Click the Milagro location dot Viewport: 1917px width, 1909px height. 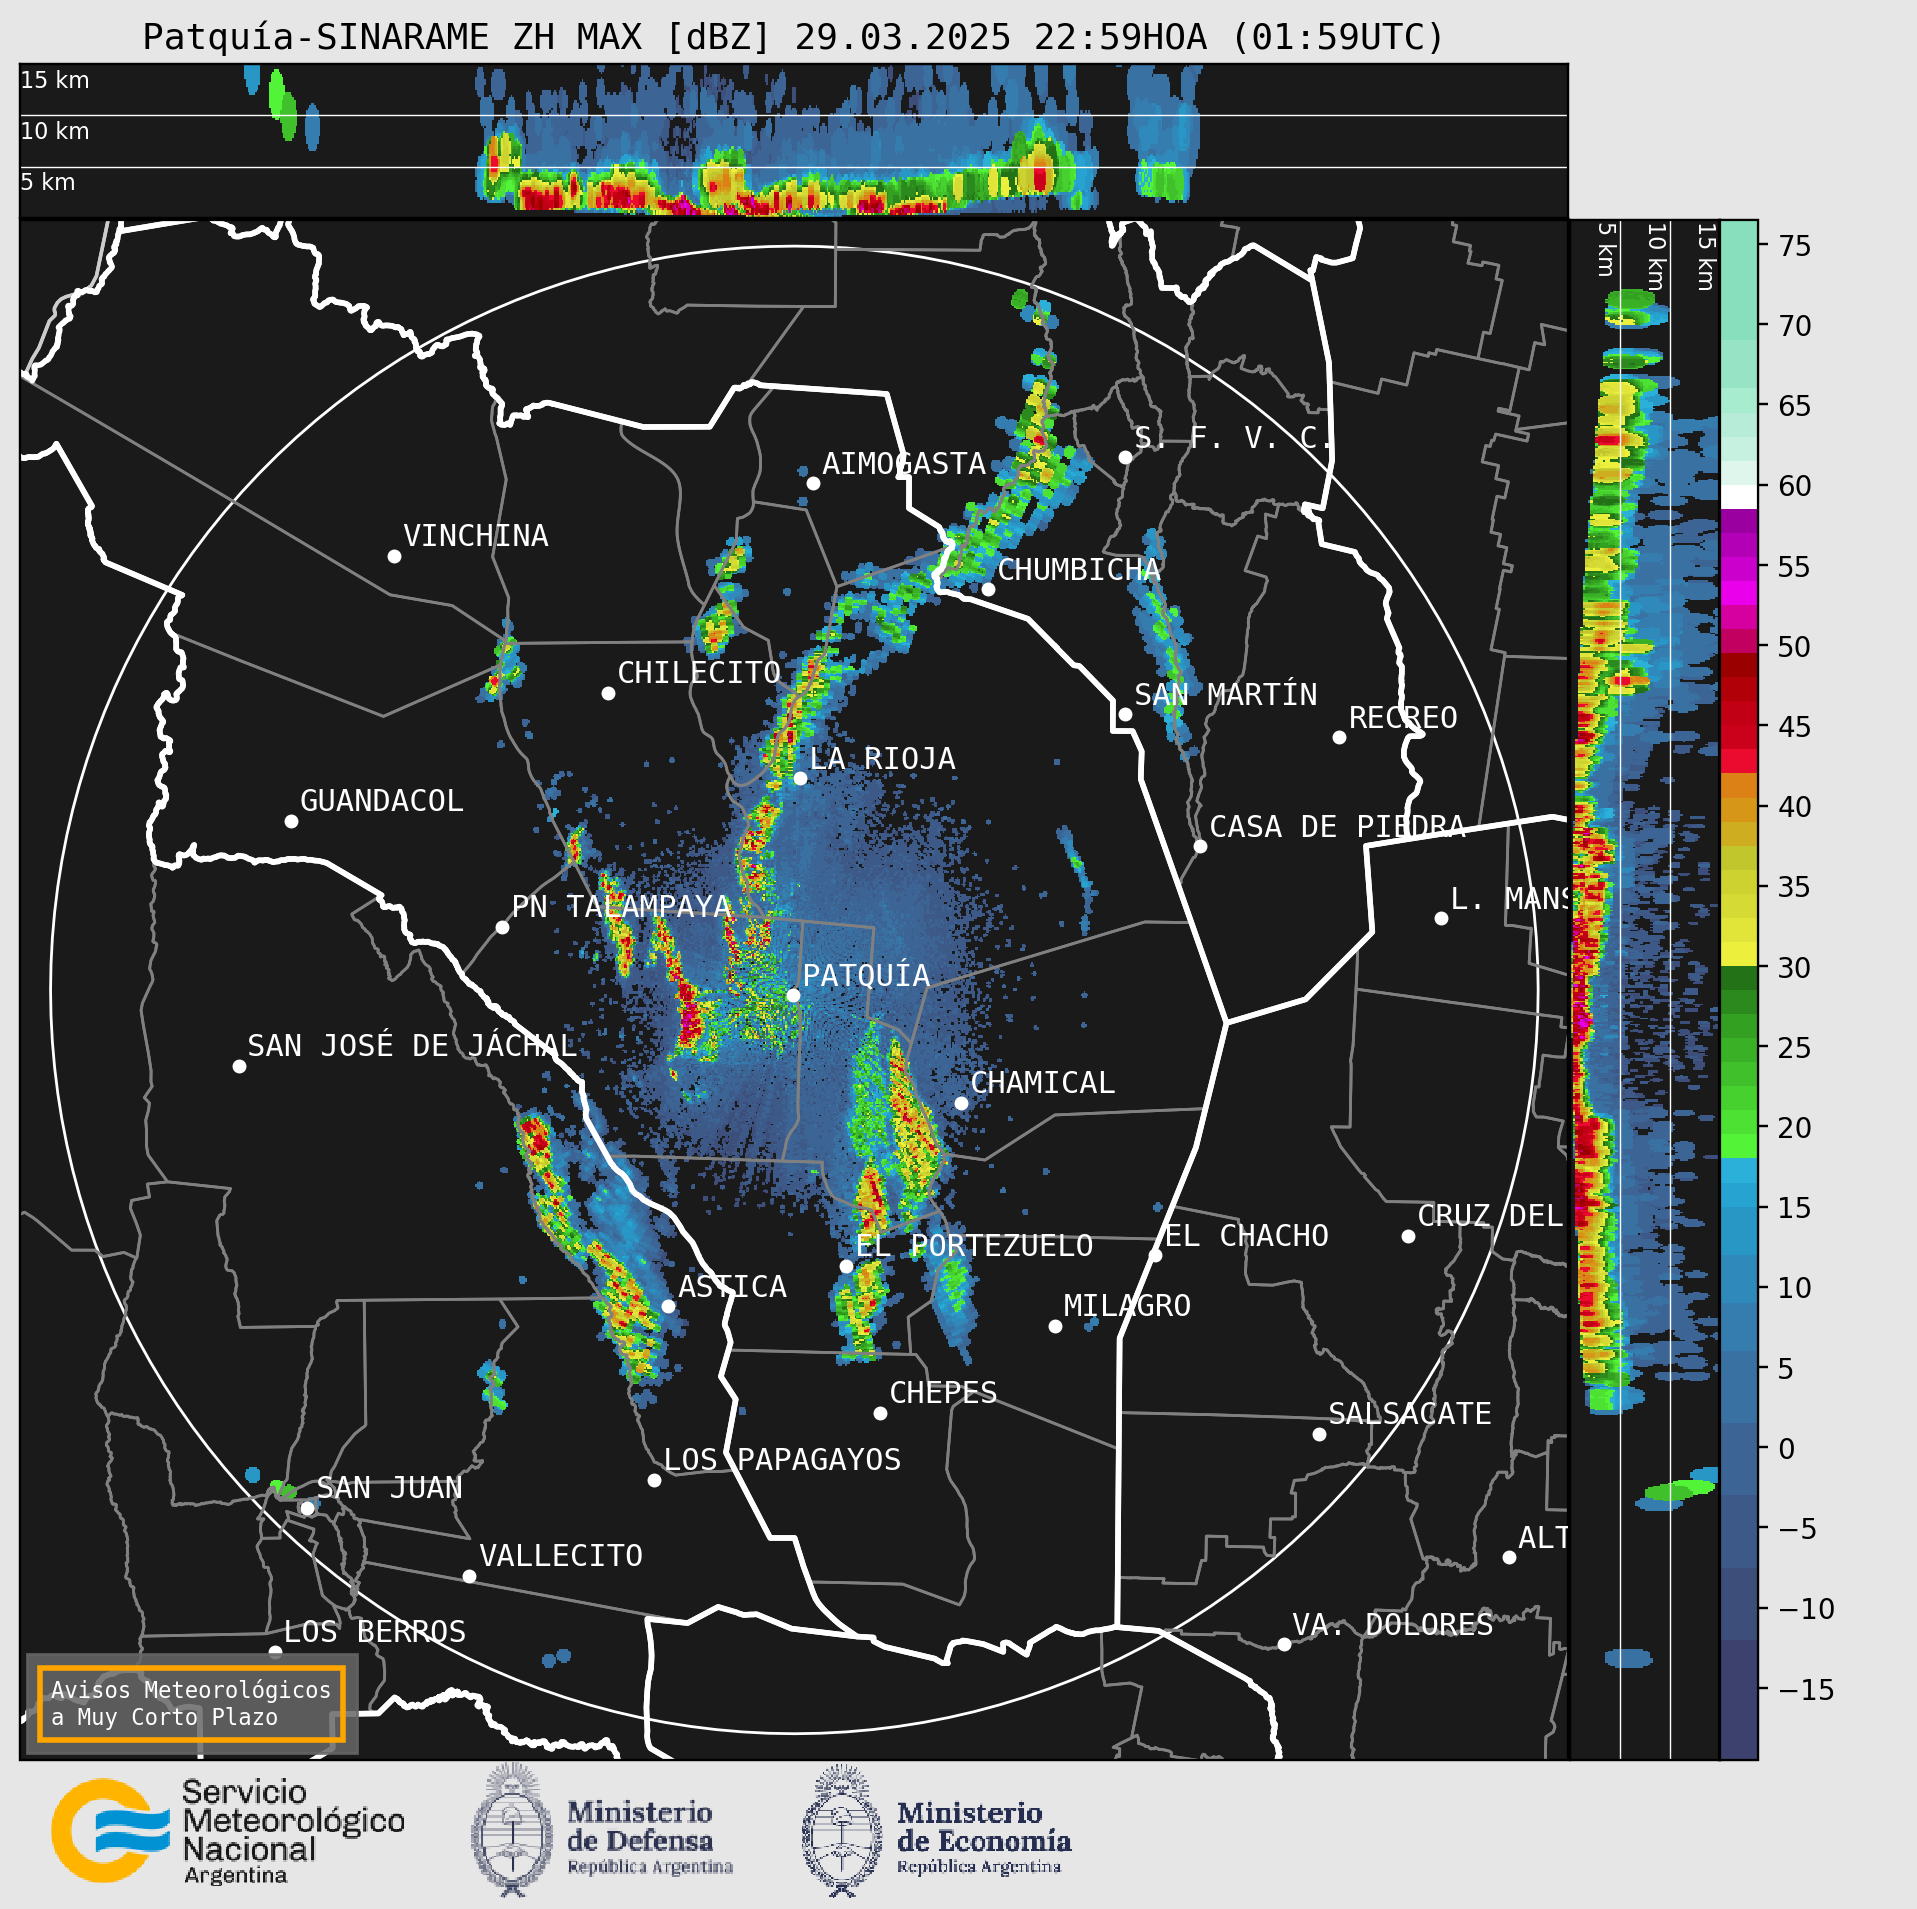tap(1055, 1326)
